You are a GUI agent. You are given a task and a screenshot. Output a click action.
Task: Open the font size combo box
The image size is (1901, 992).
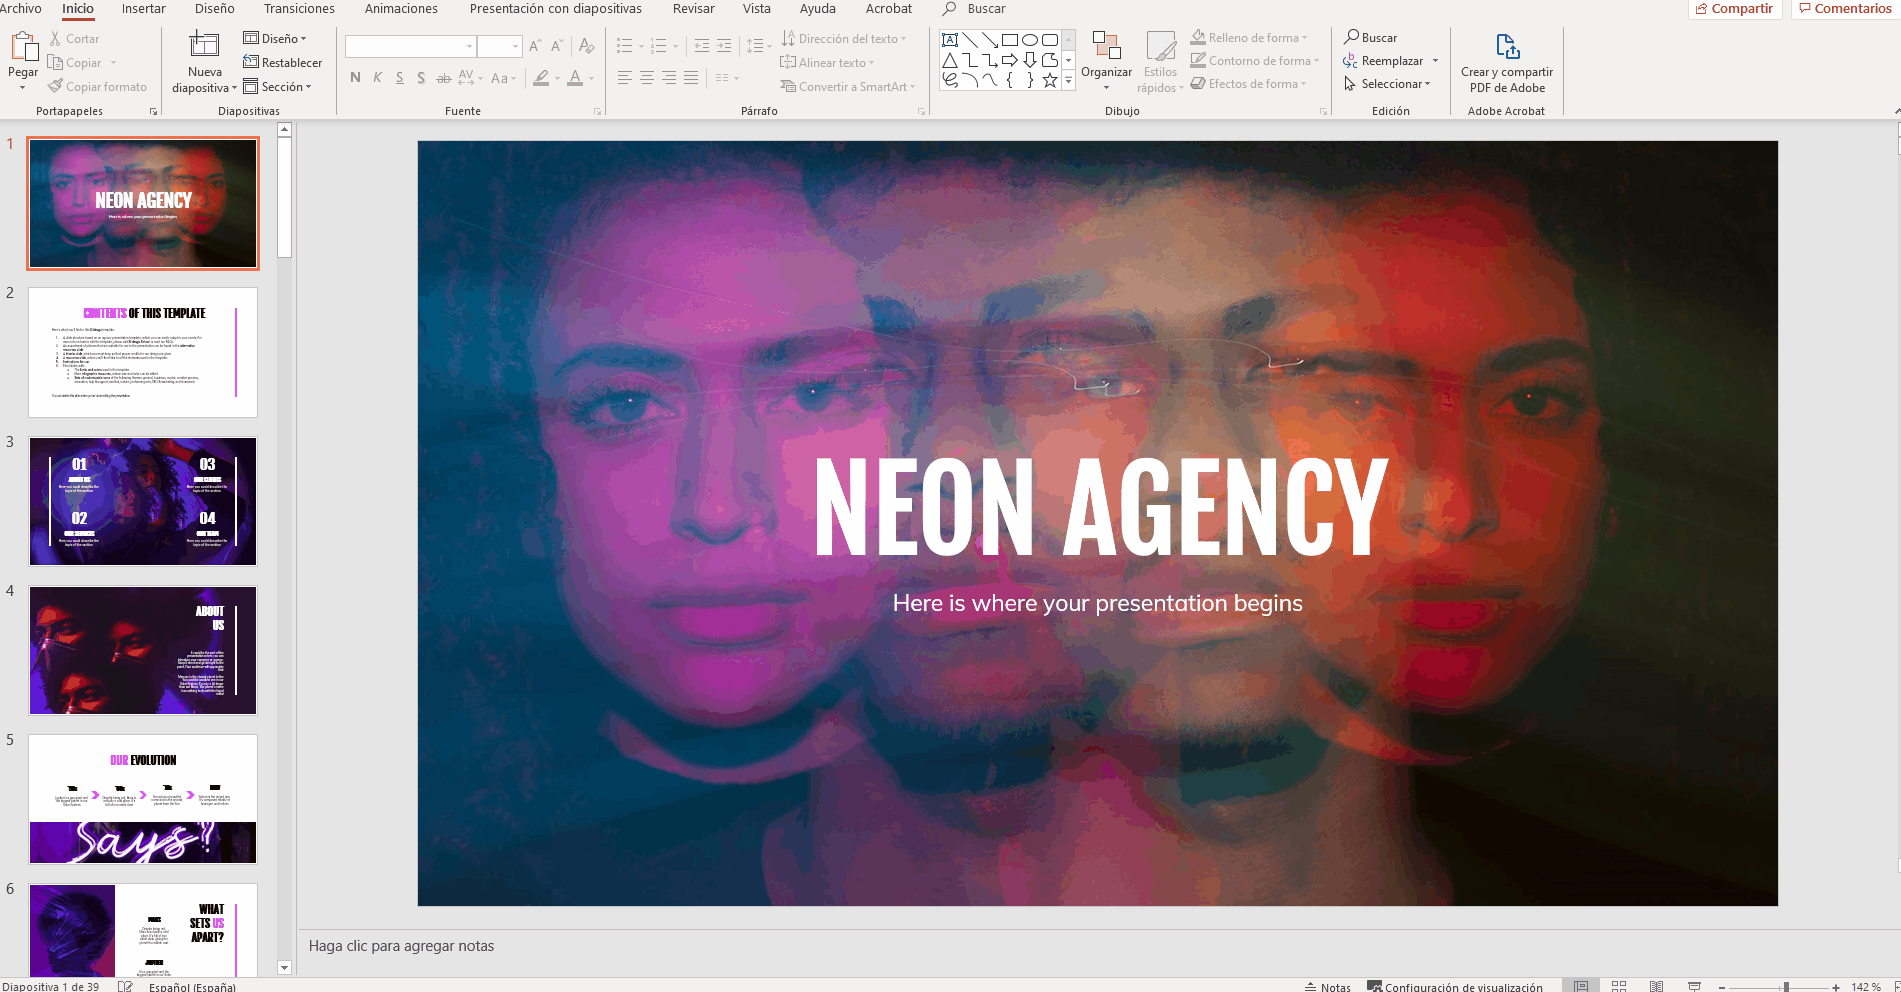tap(500, 46)
